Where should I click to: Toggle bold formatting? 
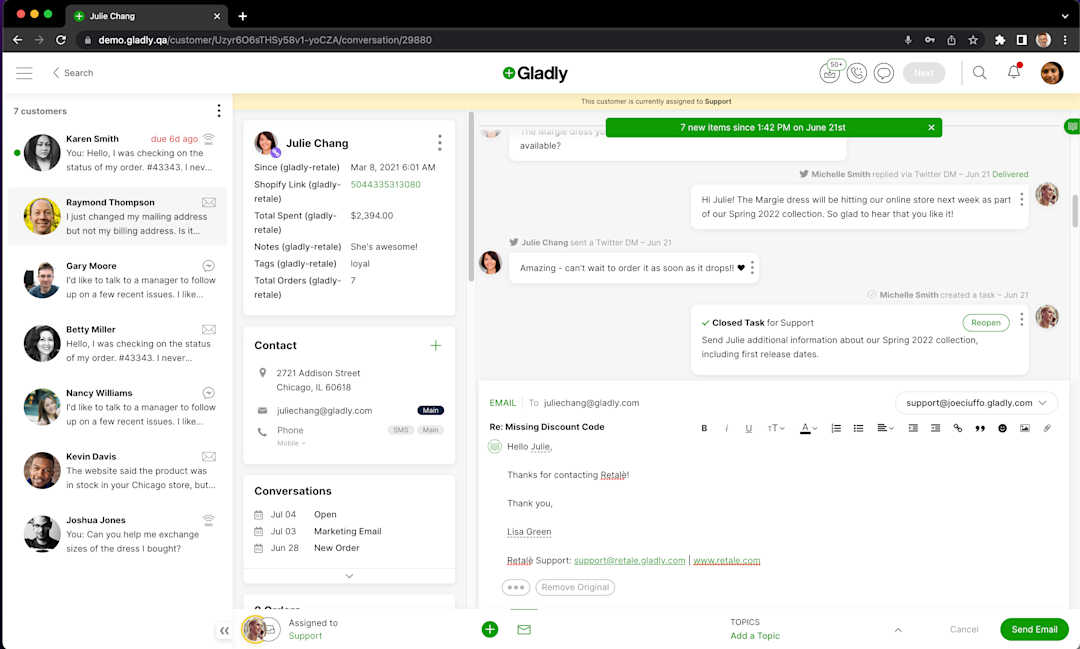tap(704, 429)
